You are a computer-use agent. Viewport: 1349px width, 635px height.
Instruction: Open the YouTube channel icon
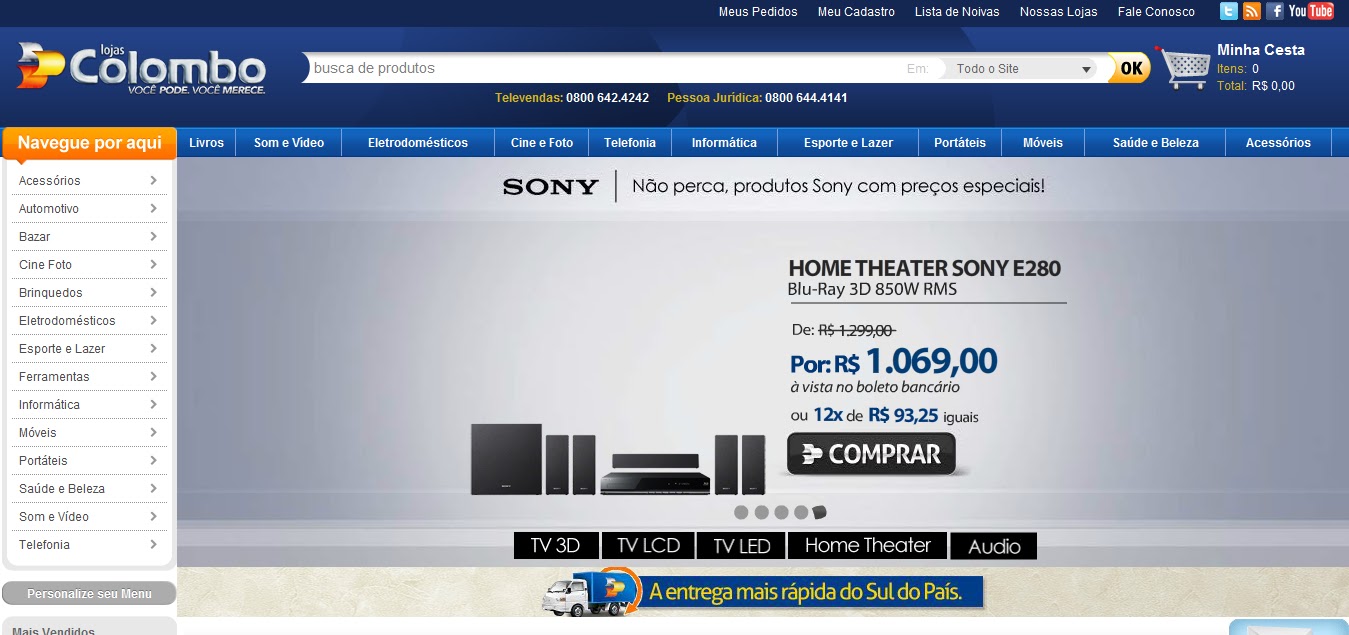1311,11
